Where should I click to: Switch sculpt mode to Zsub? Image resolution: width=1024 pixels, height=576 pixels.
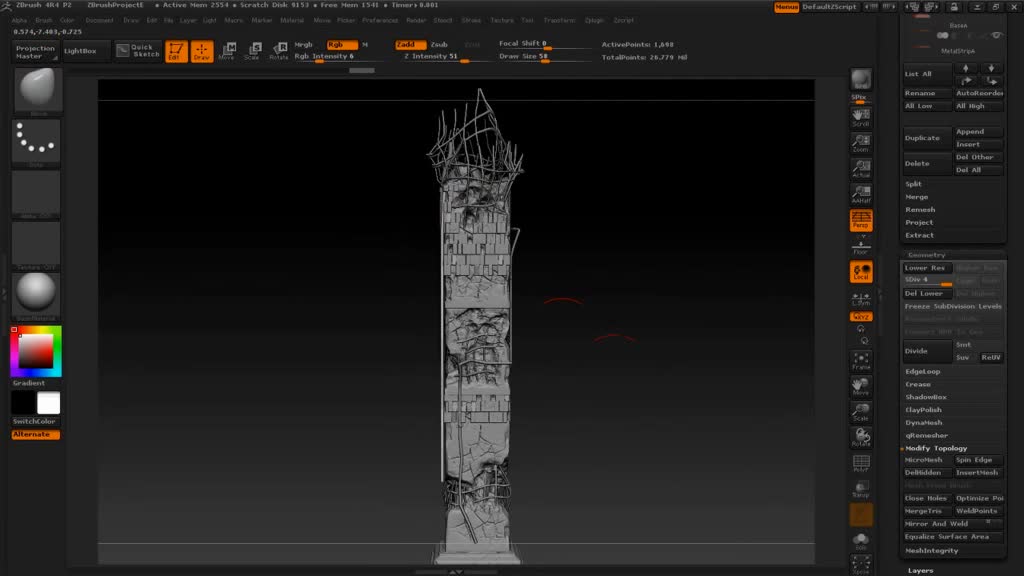click(439, 45)
